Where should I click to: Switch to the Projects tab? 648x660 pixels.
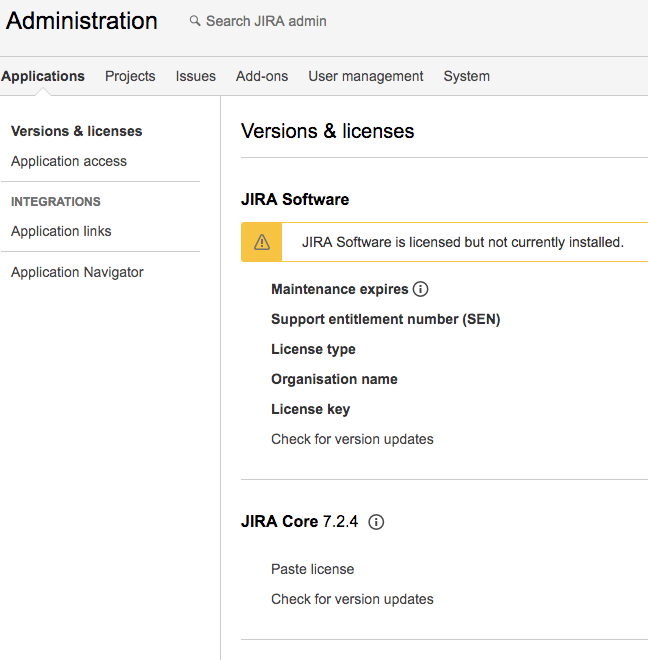click(x=130, y=76)
